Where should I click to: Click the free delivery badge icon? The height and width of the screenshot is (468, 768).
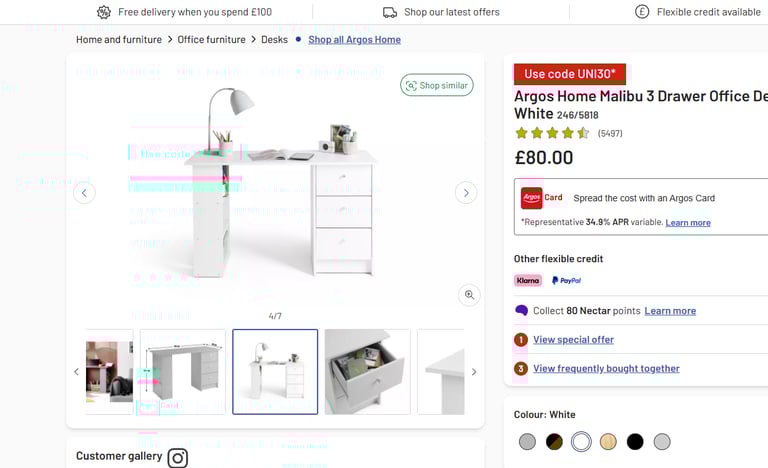104,12
